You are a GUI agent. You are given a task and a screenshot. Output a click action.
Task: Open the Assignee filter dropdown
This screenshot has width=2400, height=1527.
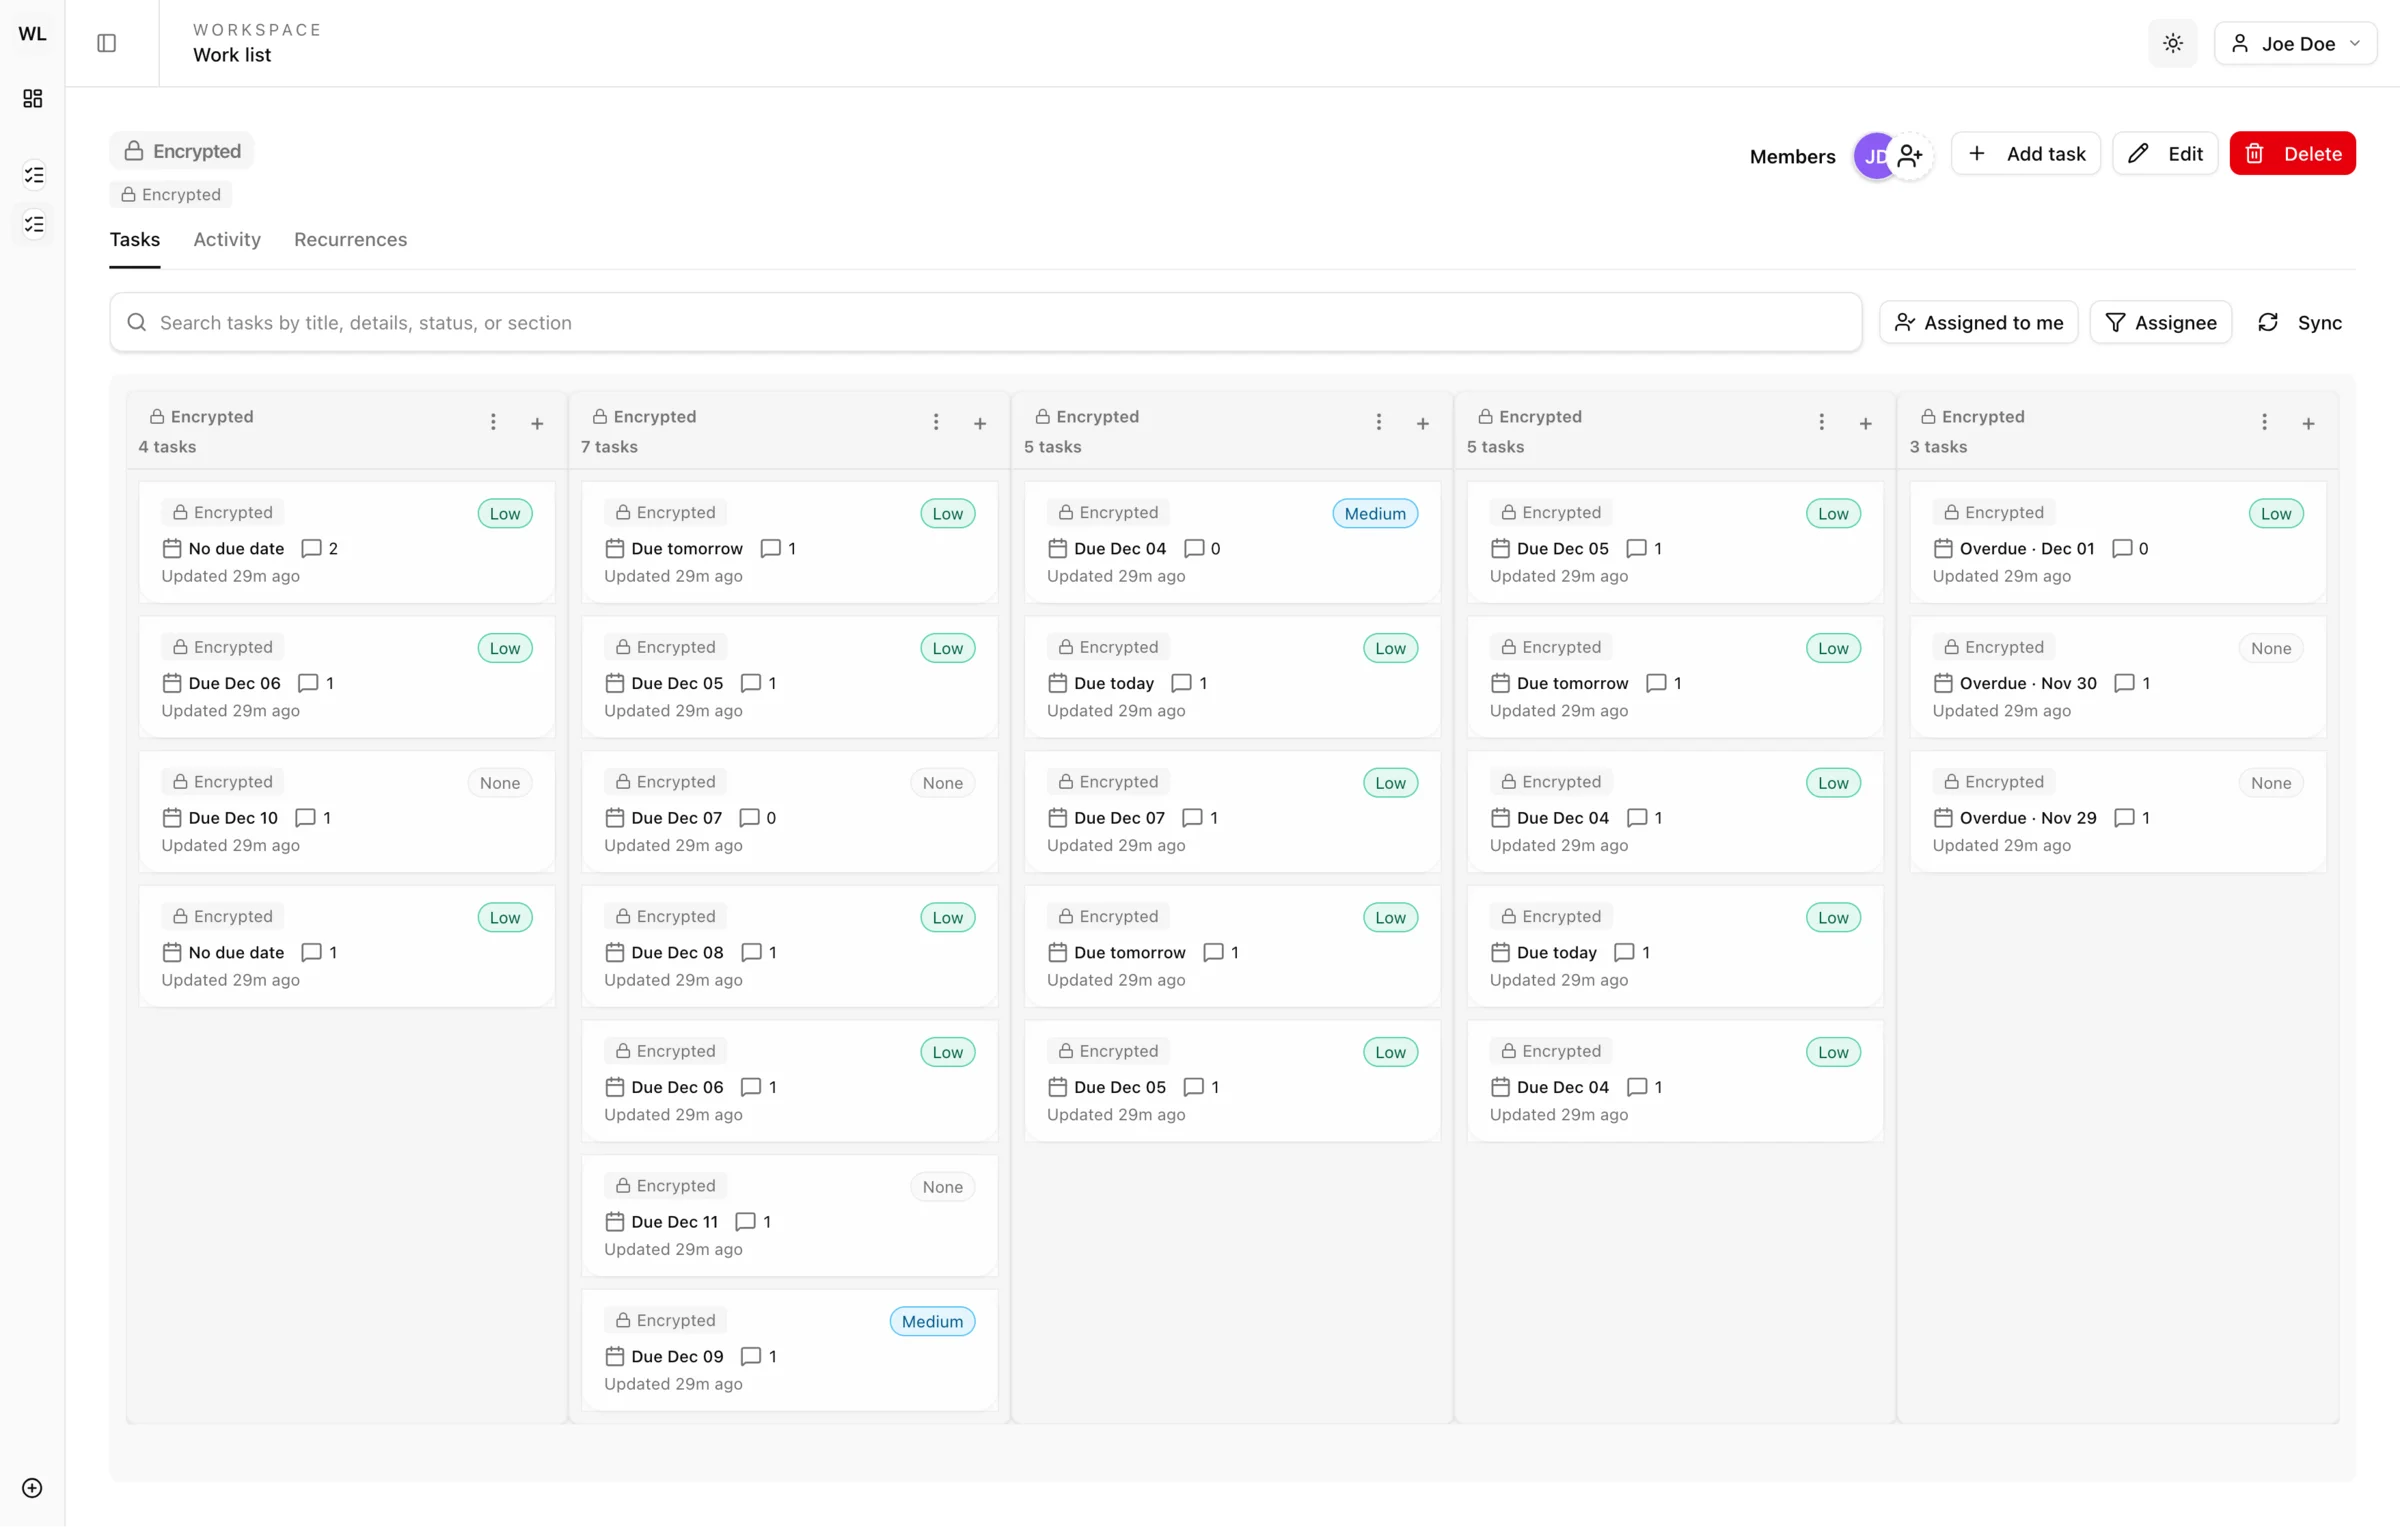(2160, 322)
